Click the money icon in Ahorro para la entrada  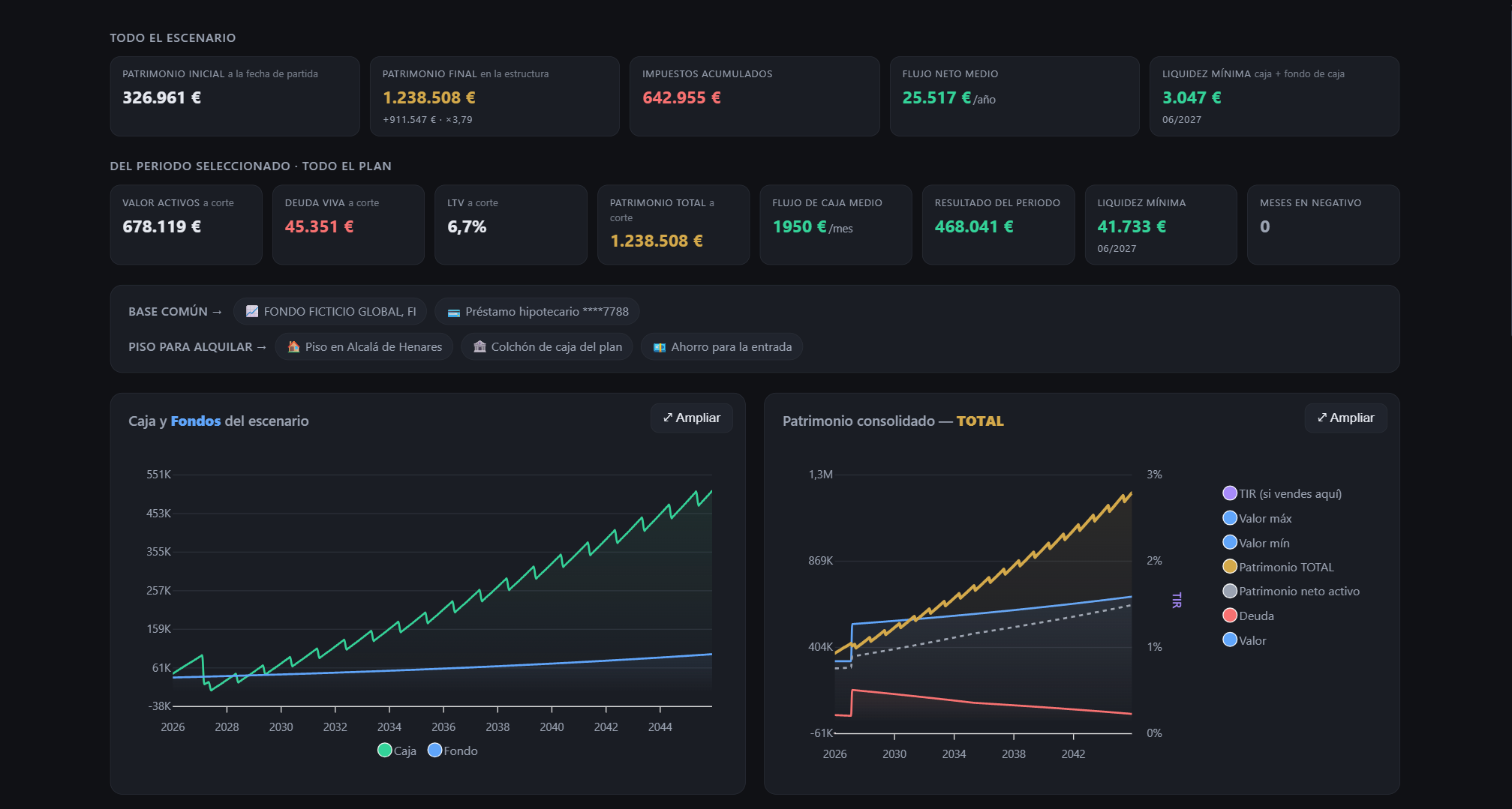coord(659,347)
